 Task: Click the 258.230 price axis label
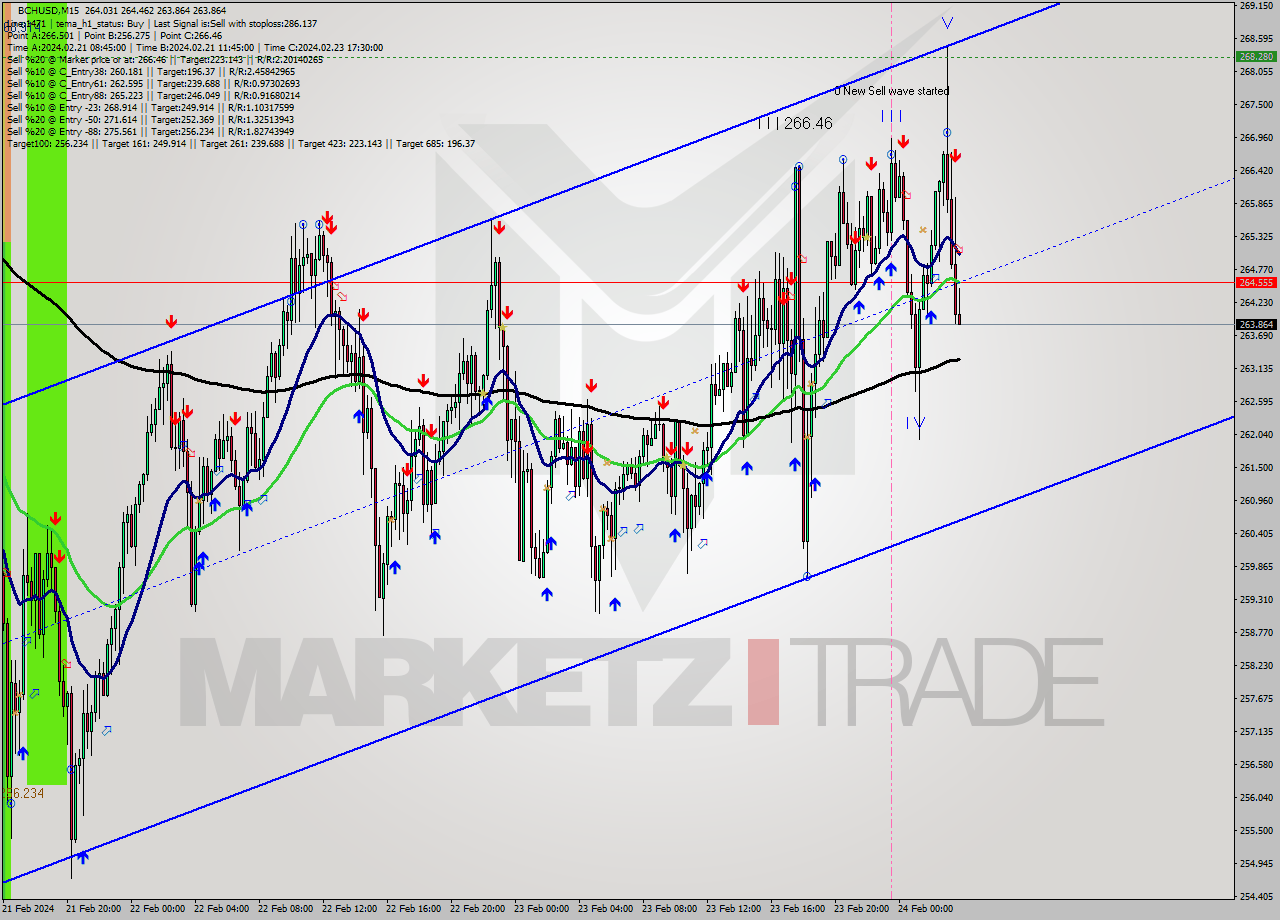pos(1256,666)
